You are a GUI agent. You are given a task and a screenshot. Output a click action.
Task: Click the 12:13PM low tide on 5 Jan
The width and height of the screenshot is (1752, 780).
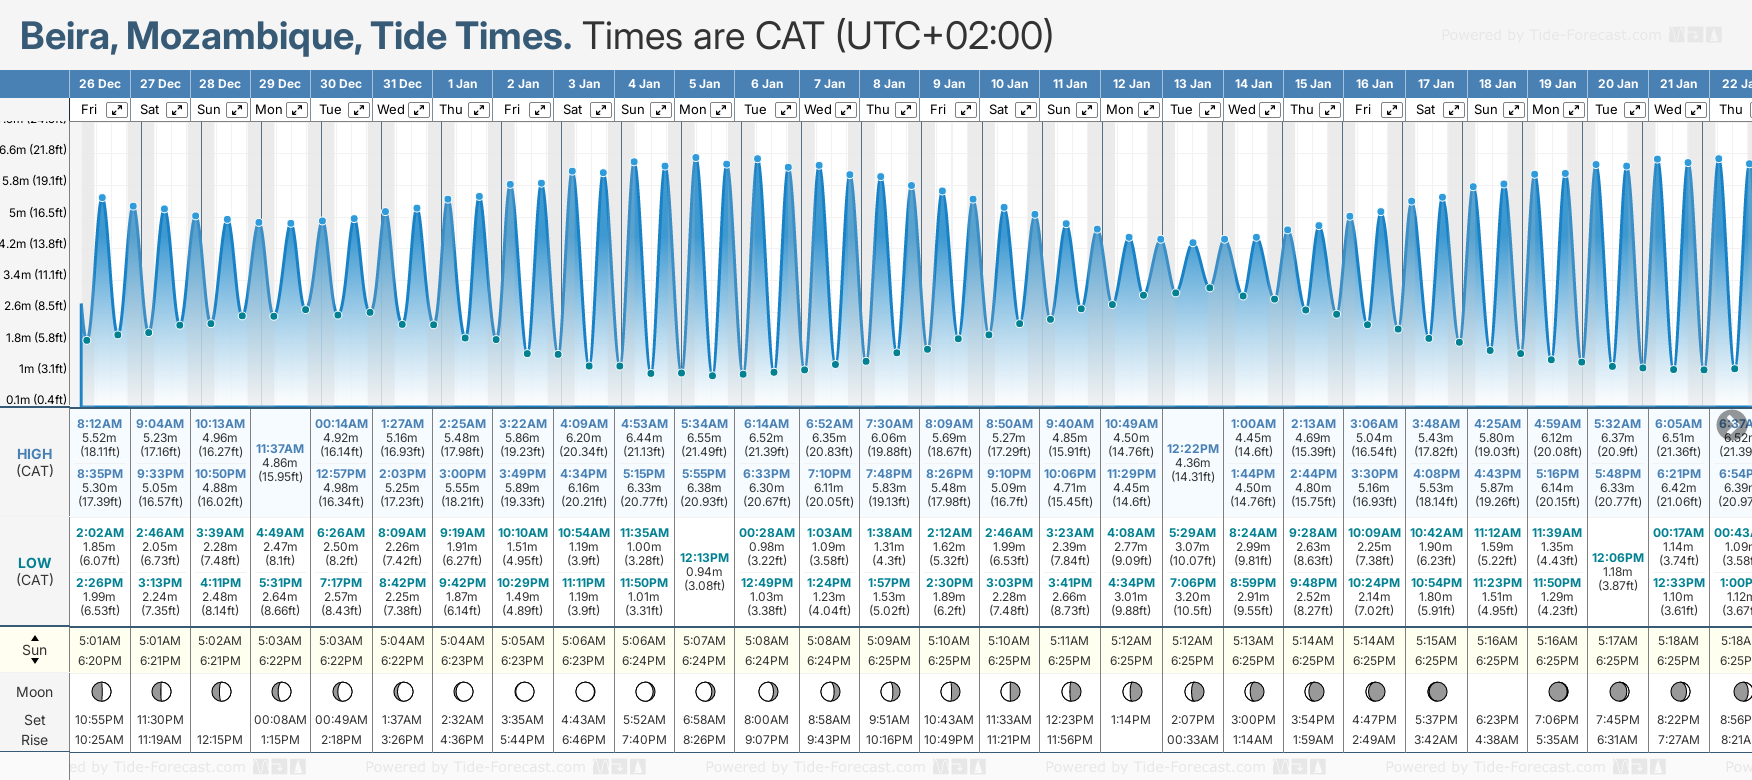click(x=704, y=558)
